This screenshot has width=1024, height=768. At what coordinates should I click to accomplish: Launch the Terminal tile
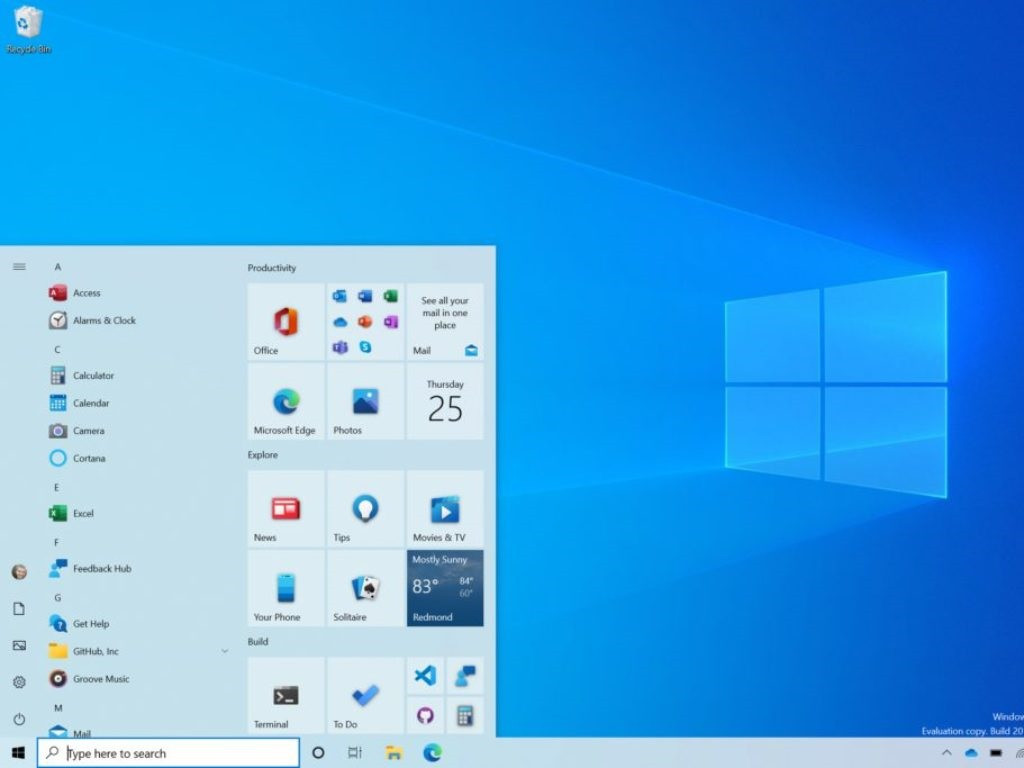(x=285, y=695)
